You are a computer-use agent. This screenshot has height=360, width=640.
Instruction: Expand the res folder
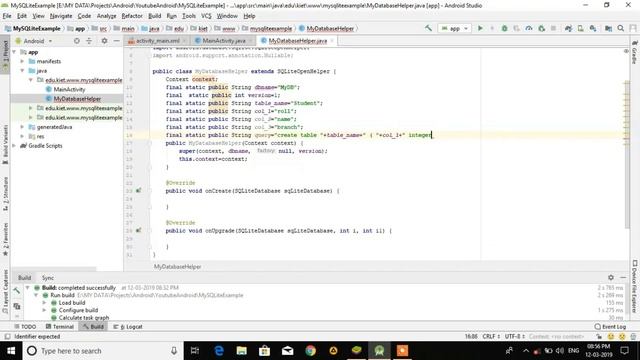point(22,136)
